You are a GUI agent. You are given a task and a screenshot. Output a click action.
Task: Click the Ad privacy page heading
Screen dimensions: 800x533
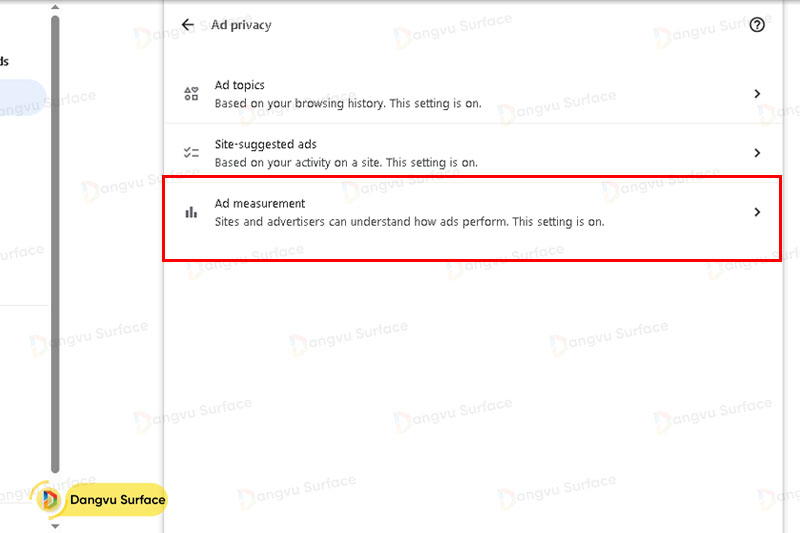(x=241, y=25)
